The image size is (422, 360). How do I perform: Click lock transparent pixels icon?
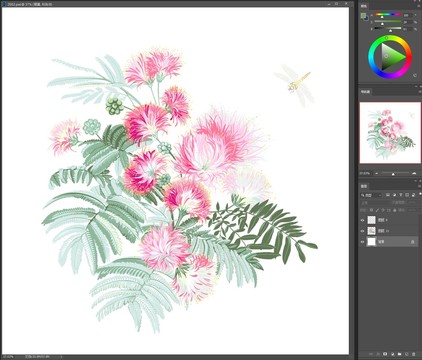[371, 210]
